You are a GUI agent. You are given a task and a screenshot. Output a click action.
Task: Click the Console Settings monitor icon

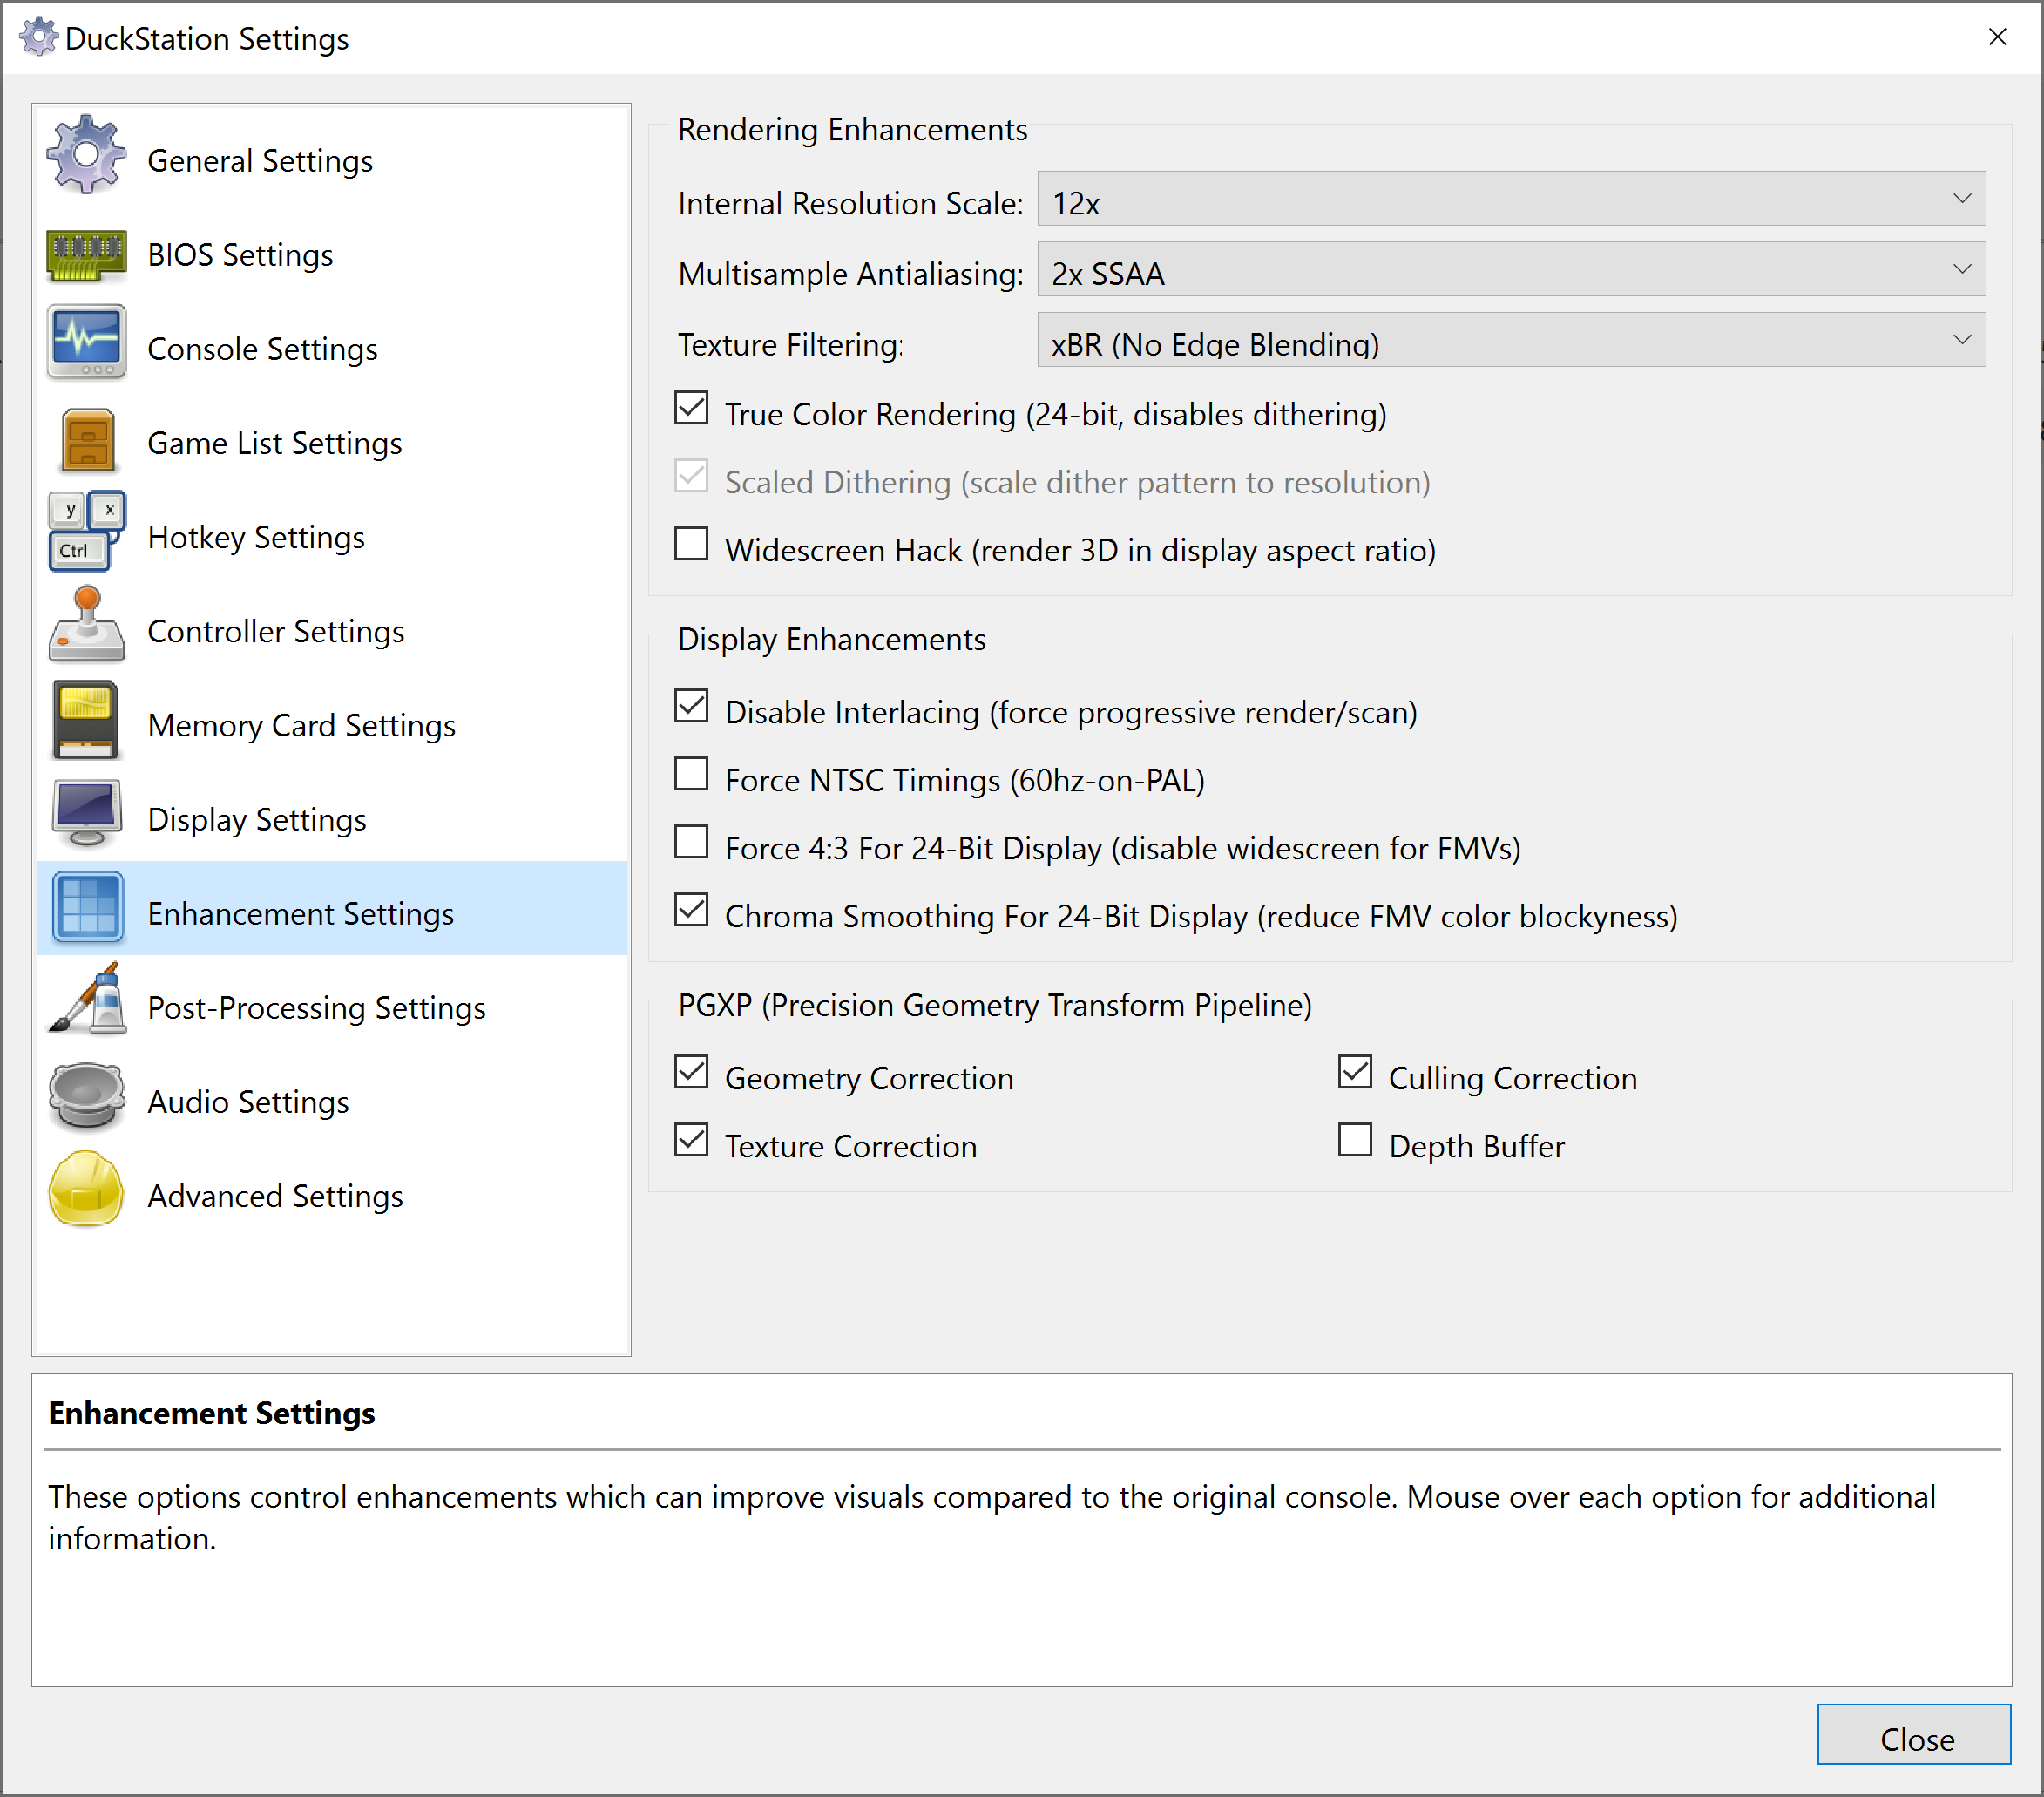(x=86, y=343)
